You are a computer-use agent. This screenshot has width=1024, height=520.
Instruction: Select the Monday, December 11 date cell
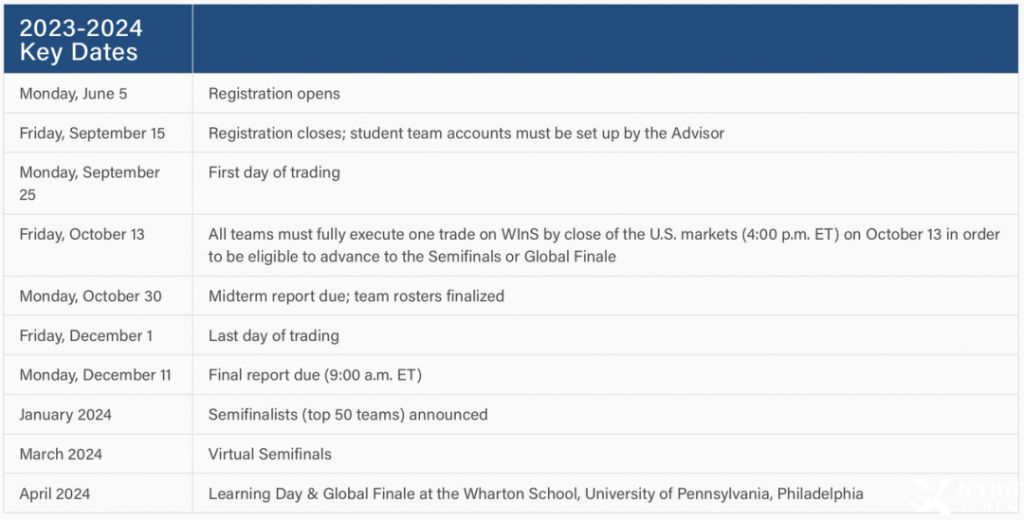[98, 375]
